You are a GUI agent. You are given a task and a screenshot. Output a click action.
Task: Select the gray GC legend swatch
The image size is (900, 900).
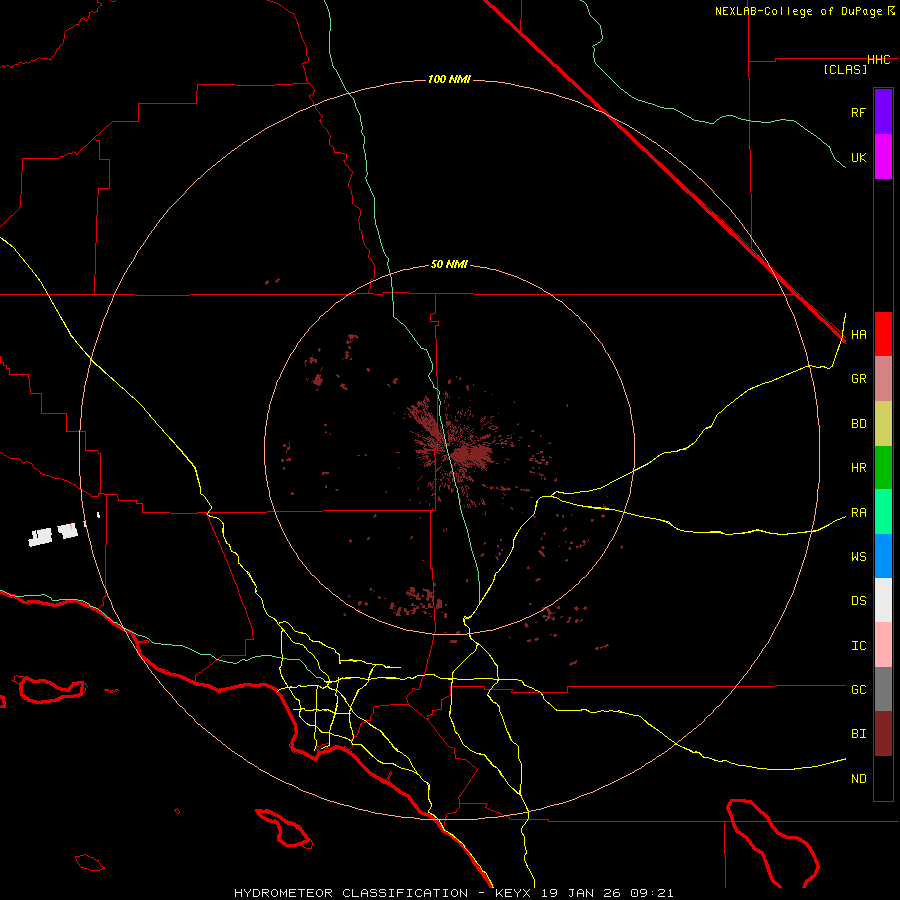click(883, 689)
